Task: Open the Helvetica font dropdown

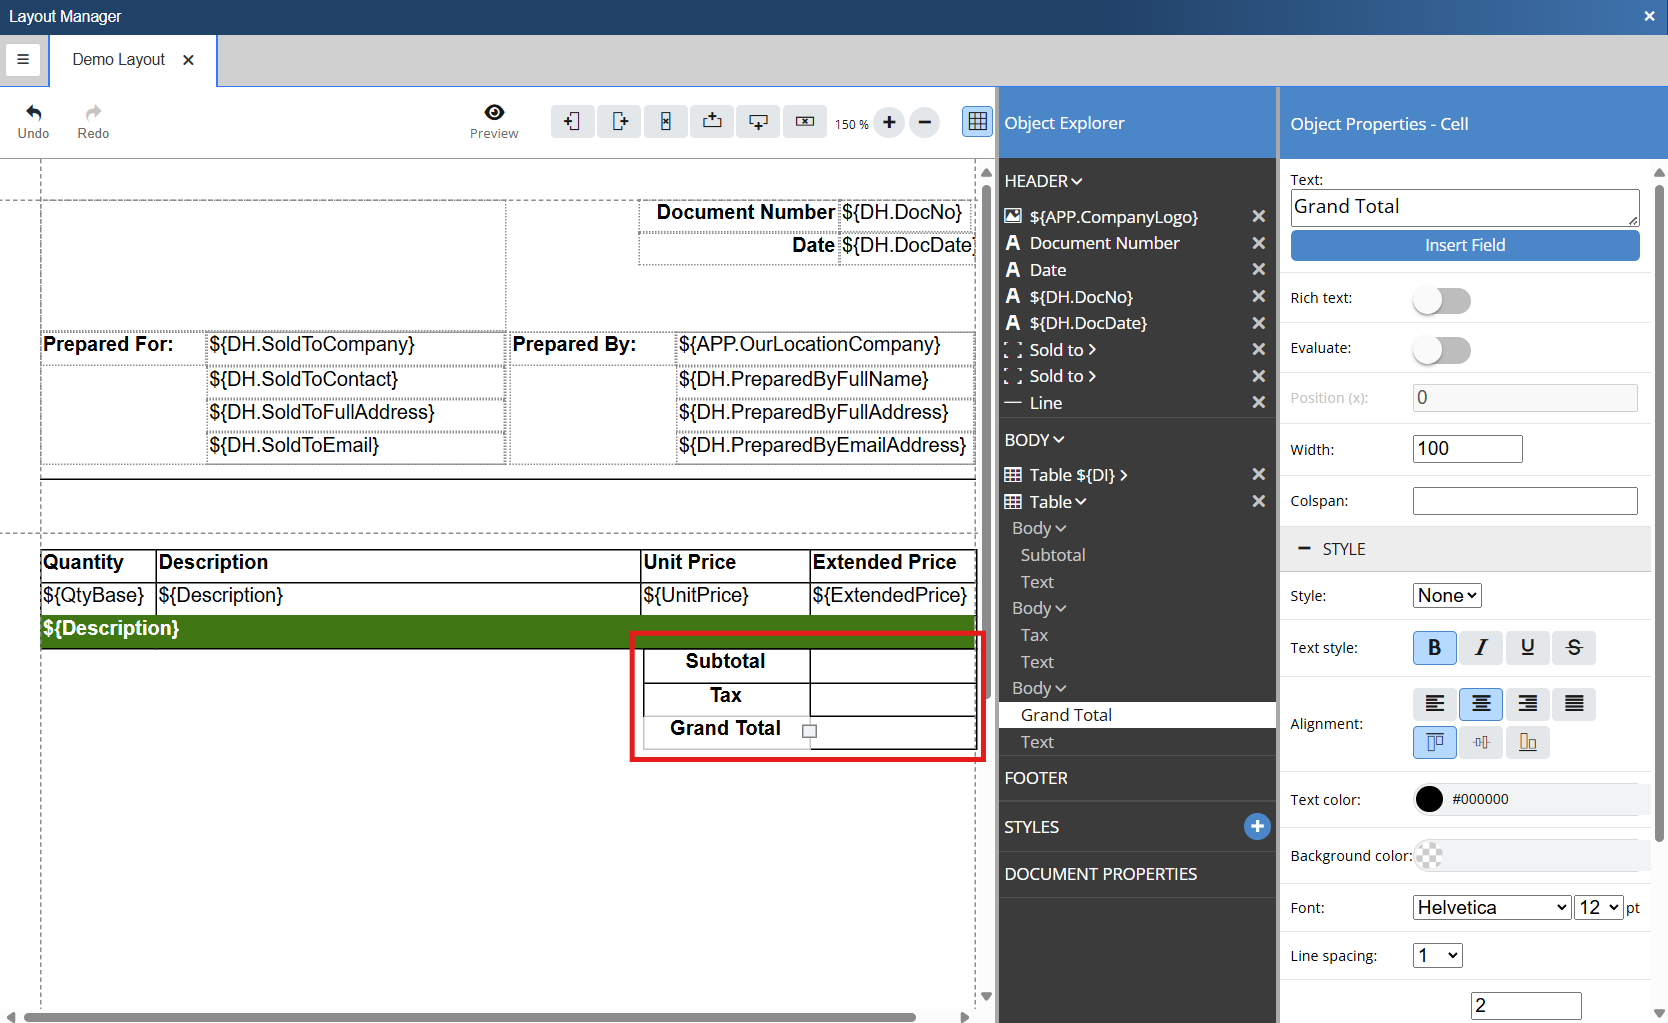Action: point(1491,908)
